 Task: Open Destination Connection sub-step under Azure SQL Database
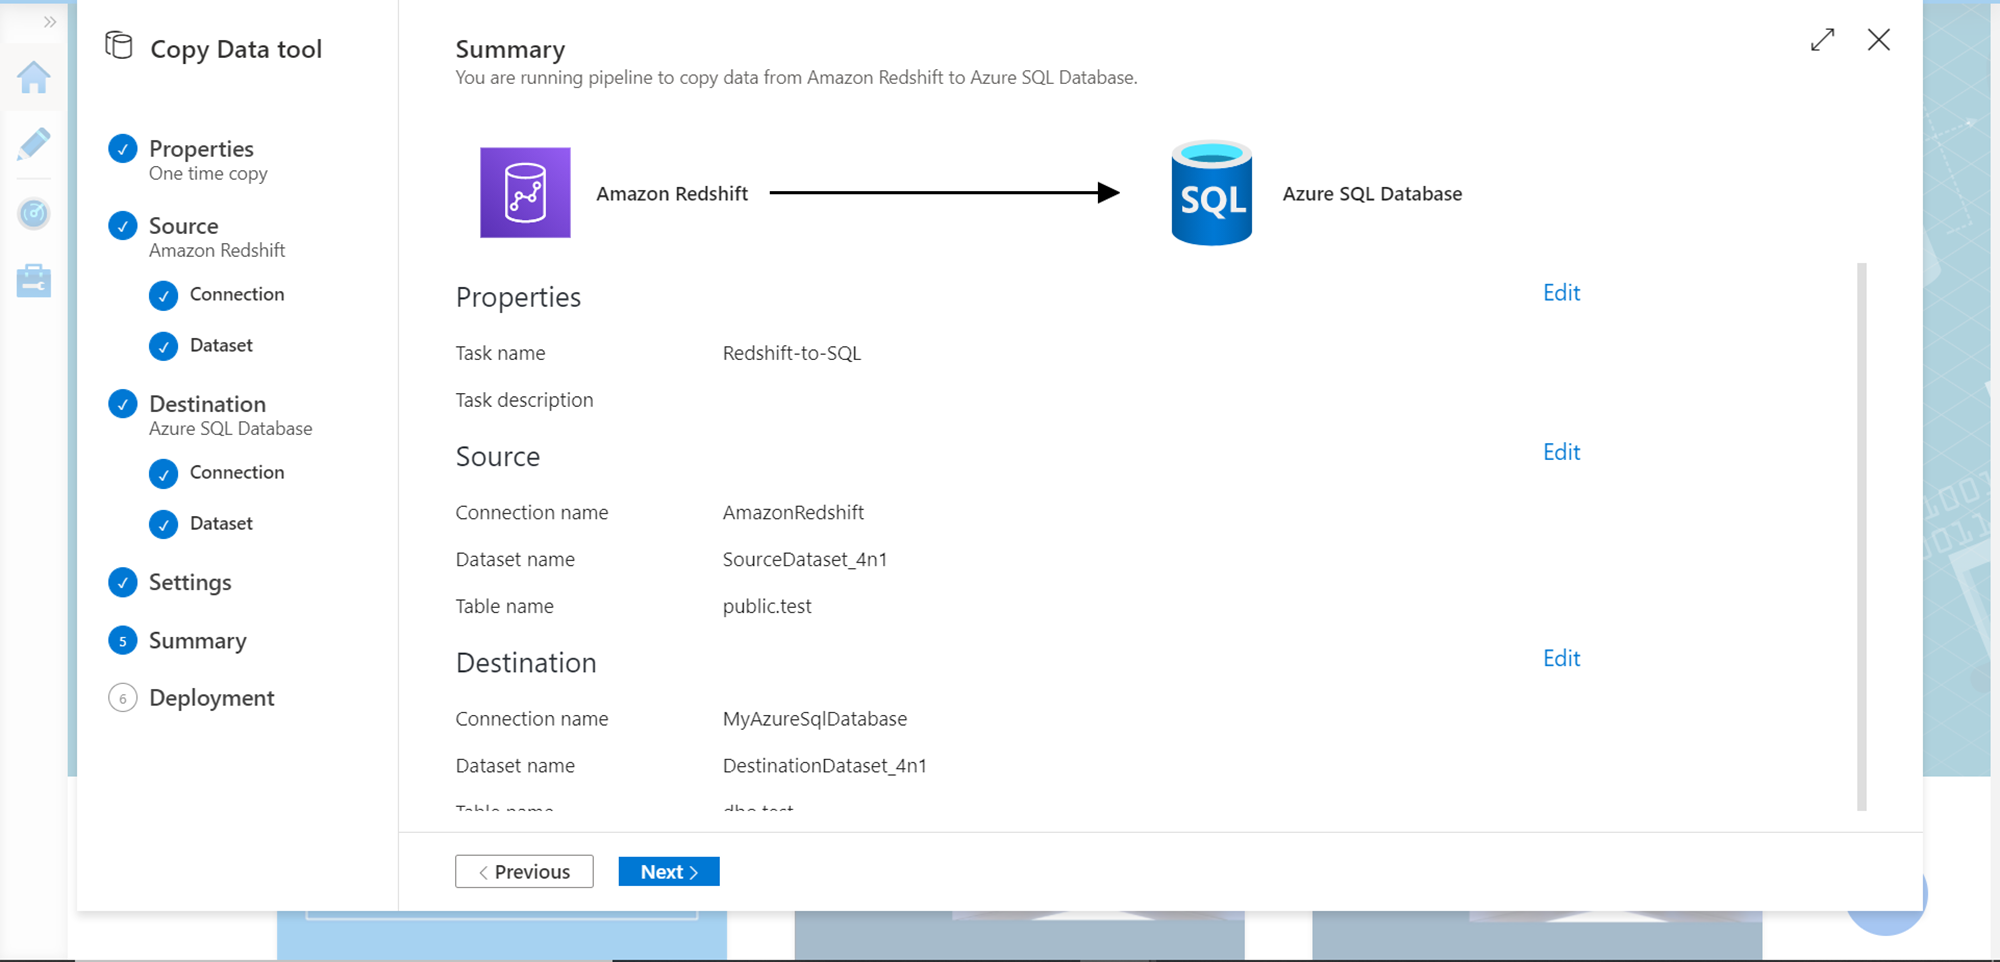pos(237,472)
